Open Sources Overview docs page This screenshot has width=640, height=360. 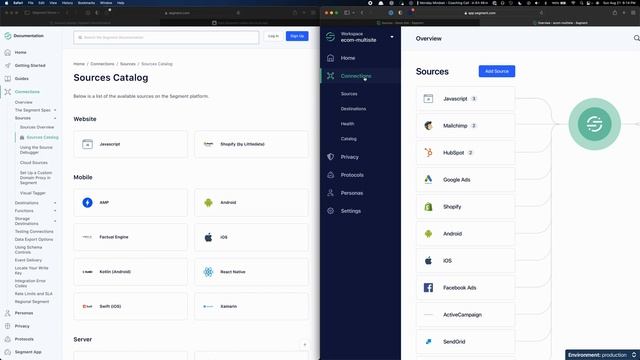[x=37, y=127]
